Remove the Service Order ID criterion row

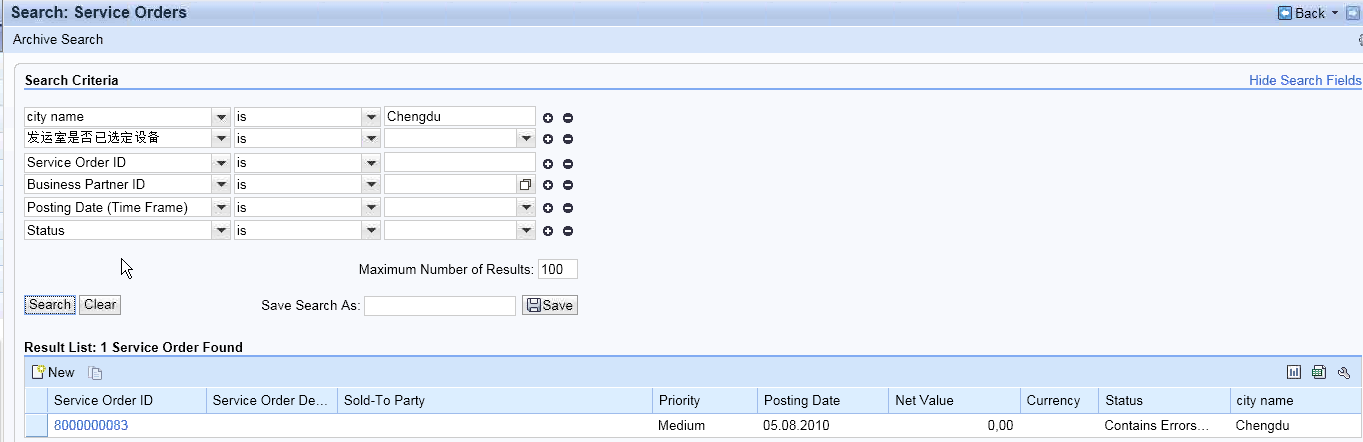(x=568, y=164)
